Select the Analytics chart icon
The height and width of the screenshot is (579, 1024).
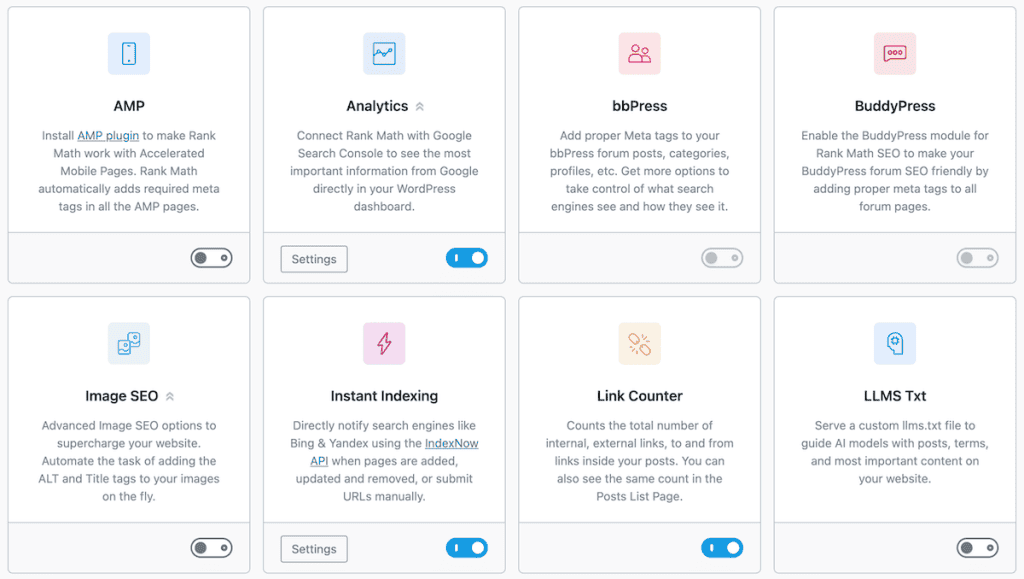[384, 53]
